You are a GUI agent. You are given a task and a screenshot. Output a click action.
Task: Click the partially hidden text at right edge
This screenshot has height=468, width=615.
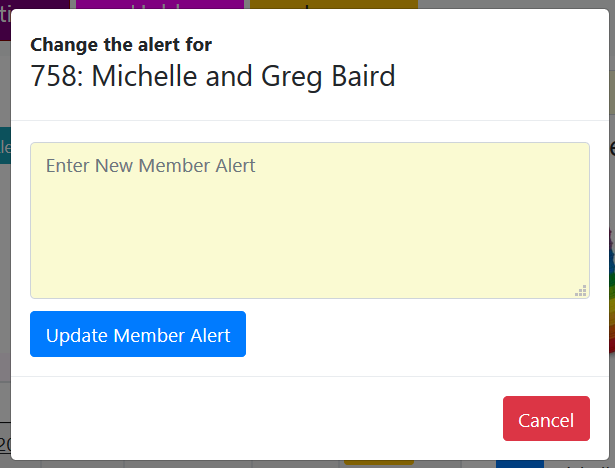[611, 150]
